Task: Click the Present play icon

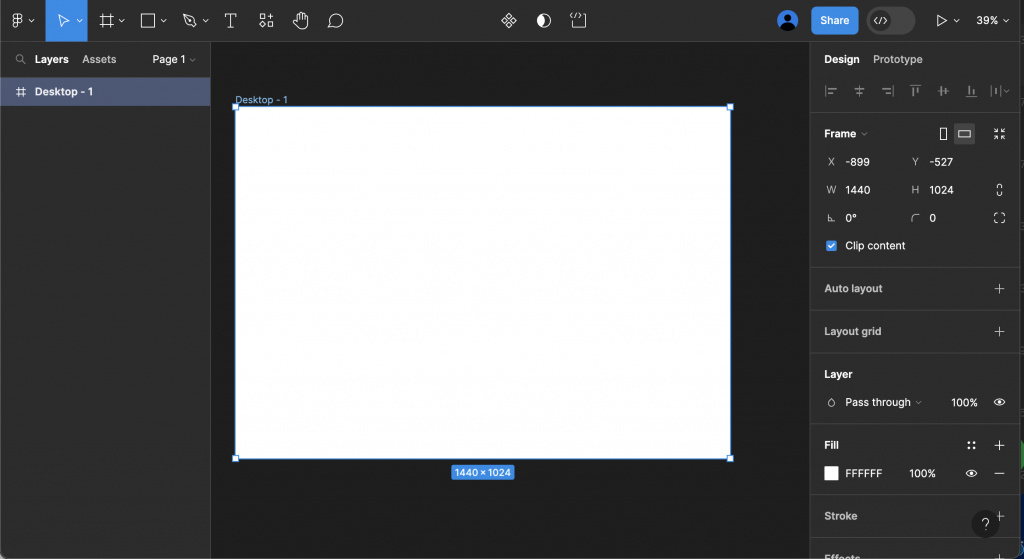Action: point(941,21)
